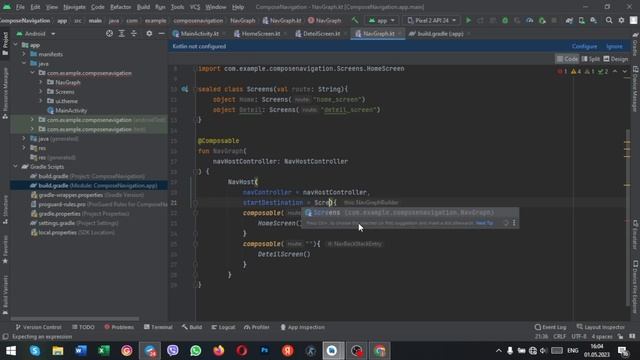
Task: Open the Event Log
Action: point(550,327)
